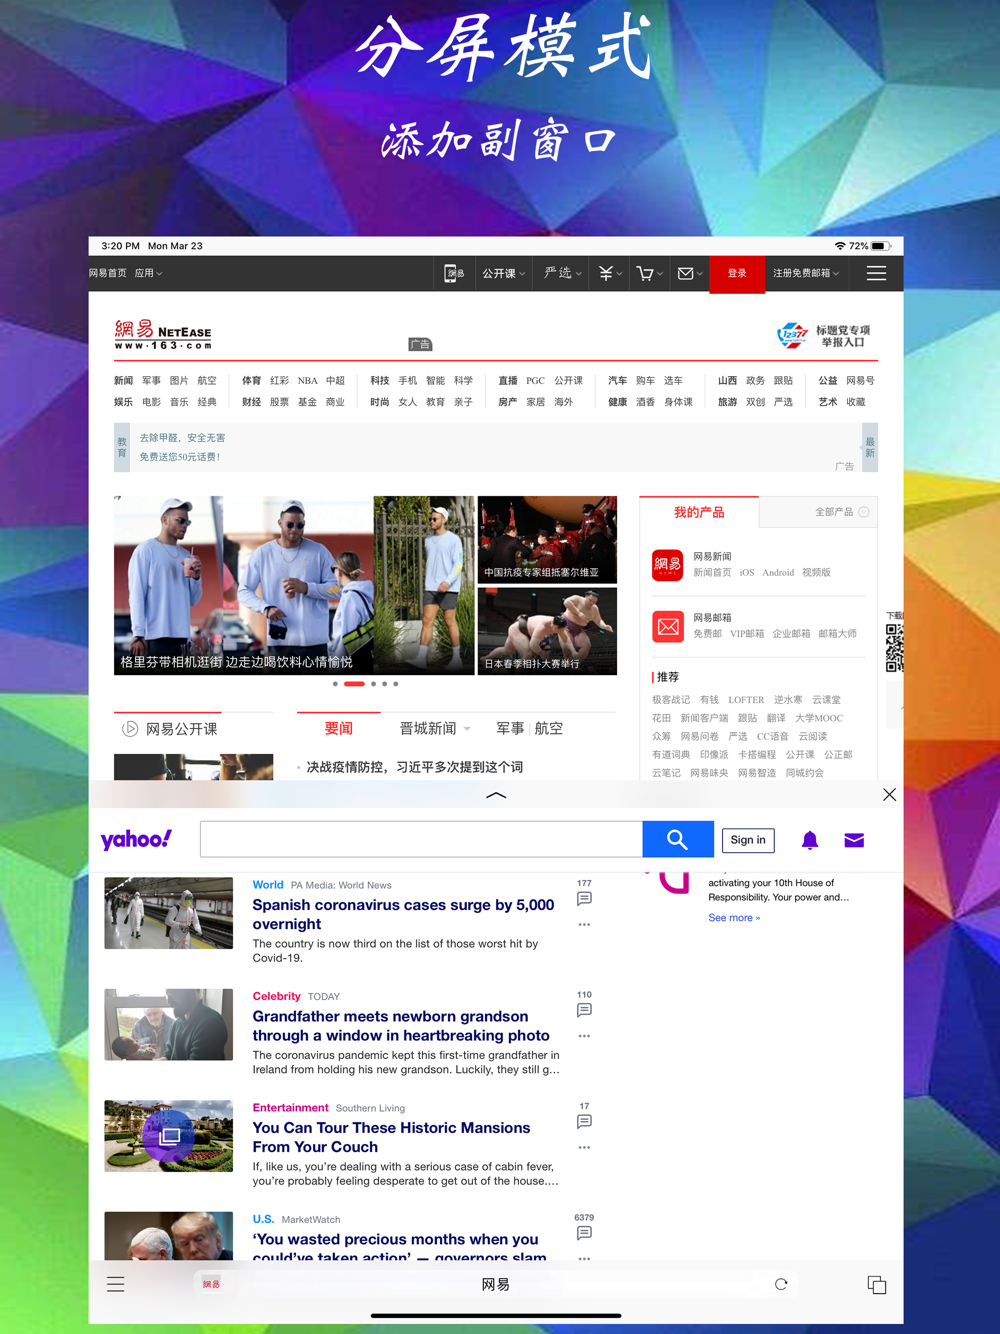Click the Yahoo Sign in button
Viewport: 1000px width, 1334px height.
[x=748, y=840]
